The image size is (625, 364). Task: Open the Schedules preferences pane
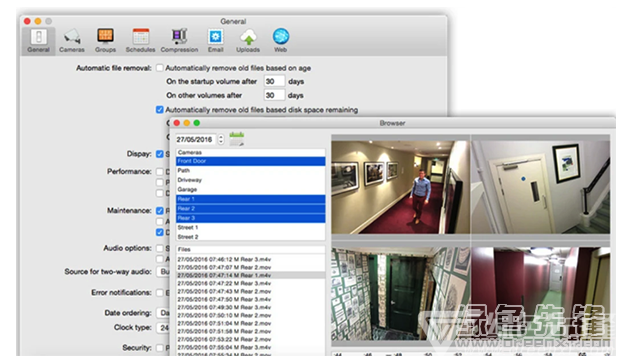click(x=140, y=41)
